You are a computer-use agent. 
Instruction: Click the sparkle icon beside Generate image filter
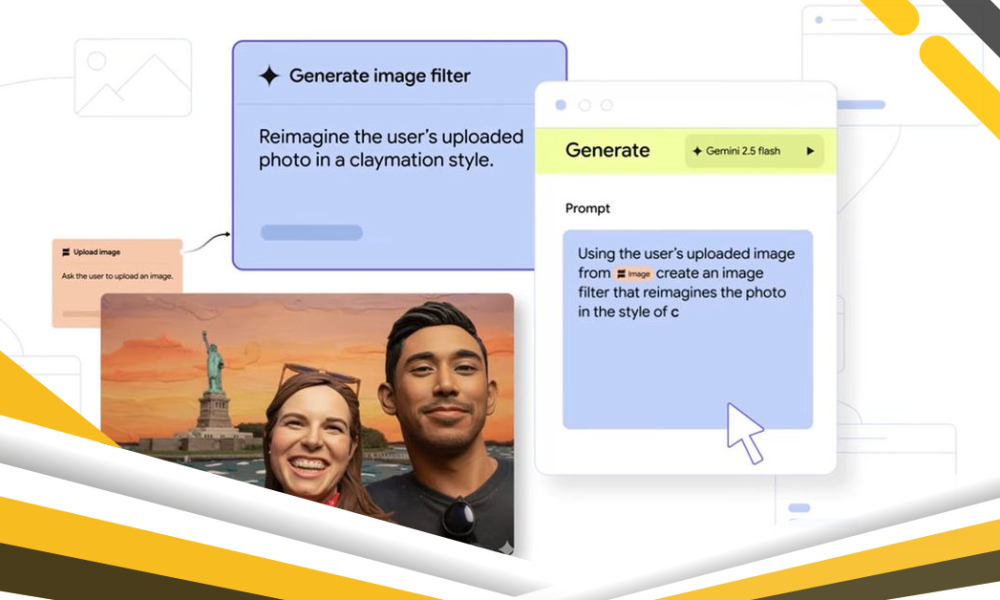268,76
